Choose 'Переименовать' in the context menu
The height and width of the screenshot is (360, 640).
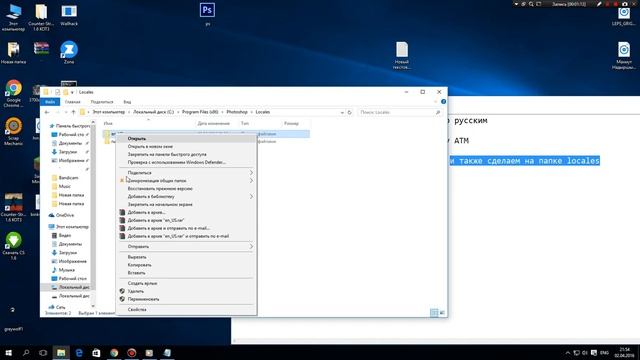[187, 299]
